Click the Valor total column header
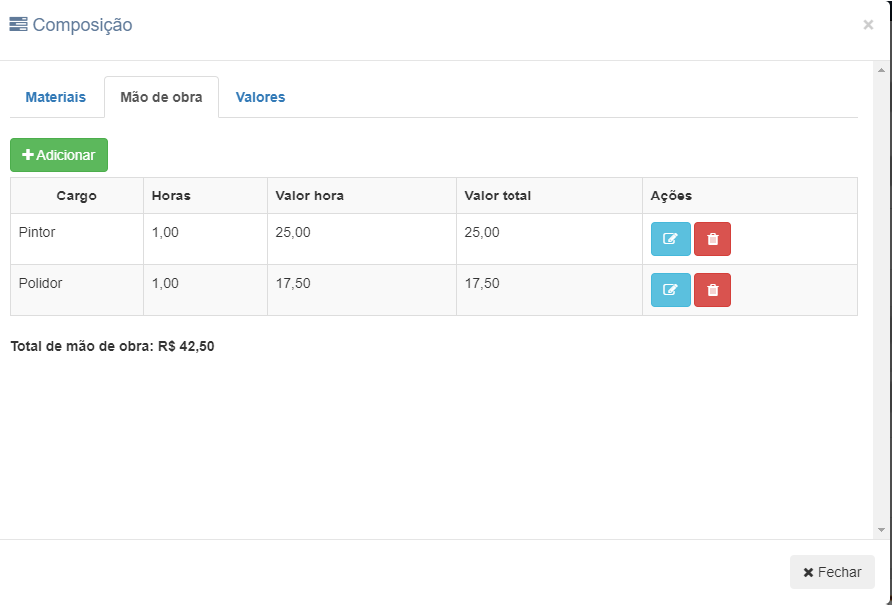The height and width of the screenshot is (608, 894). click(x=498, y=196)
